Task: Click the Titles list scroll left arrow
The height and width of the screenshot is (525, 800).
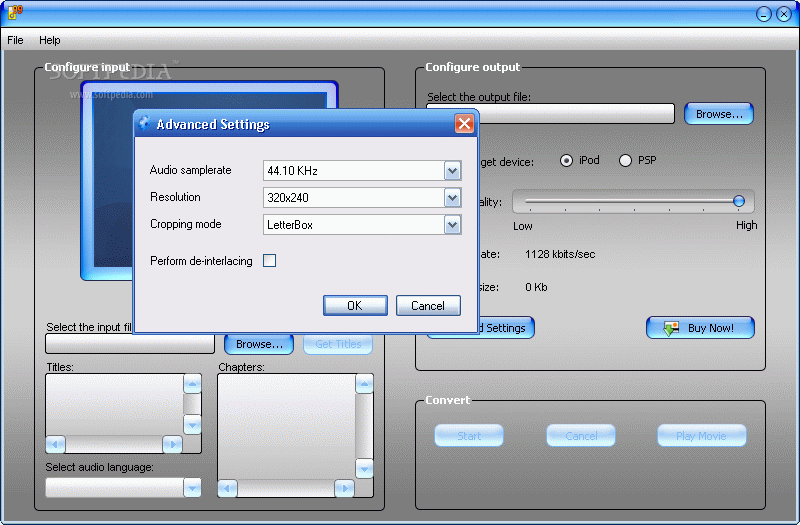Action: click(55, 444)
